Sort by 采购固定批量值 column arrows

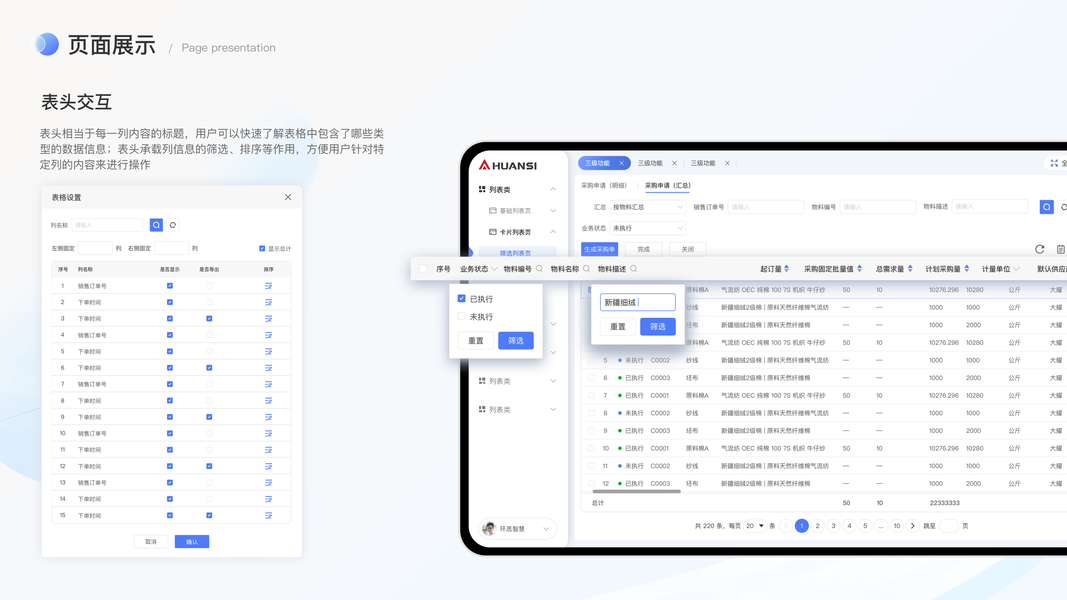[x=859, y=269]
